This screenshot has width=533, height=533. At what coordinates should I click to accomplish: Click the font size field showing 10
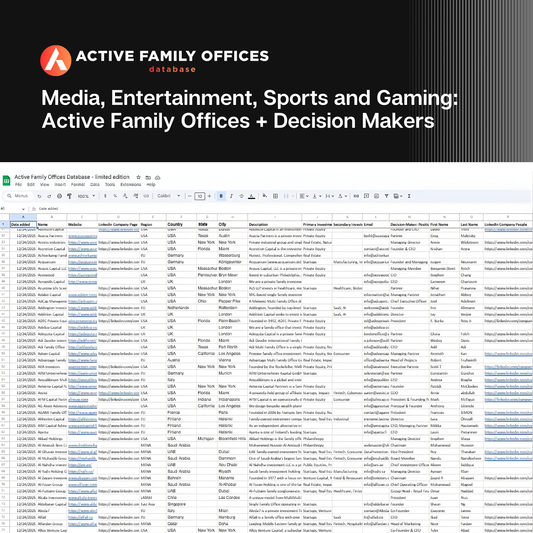pyautogui.click(x=200, y=196)
